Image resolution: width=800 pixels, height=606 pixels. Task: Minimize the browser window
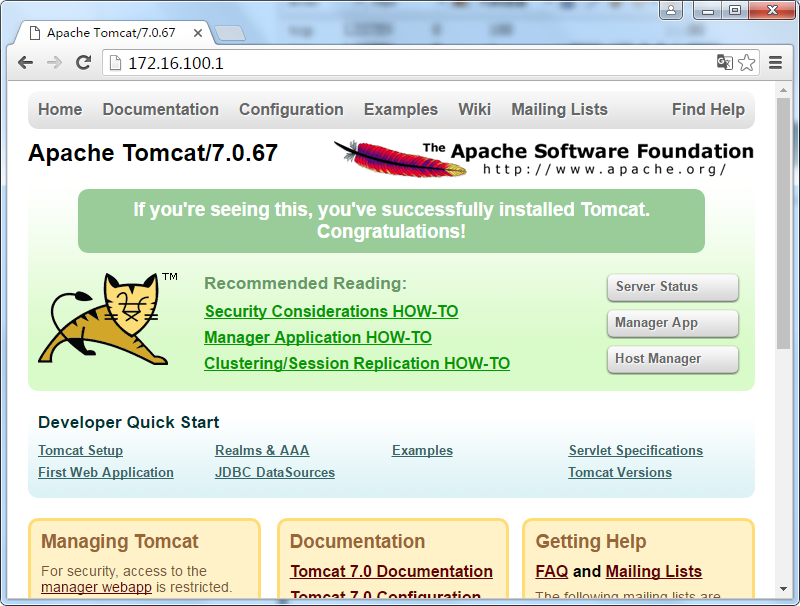[708, 10]
